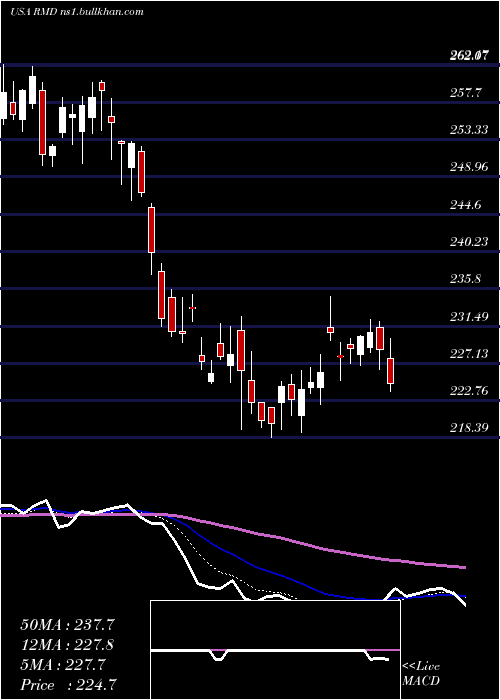Click the 235.8 price axis label
Screen dimensions: 500x700
click(x=467, y=279)
